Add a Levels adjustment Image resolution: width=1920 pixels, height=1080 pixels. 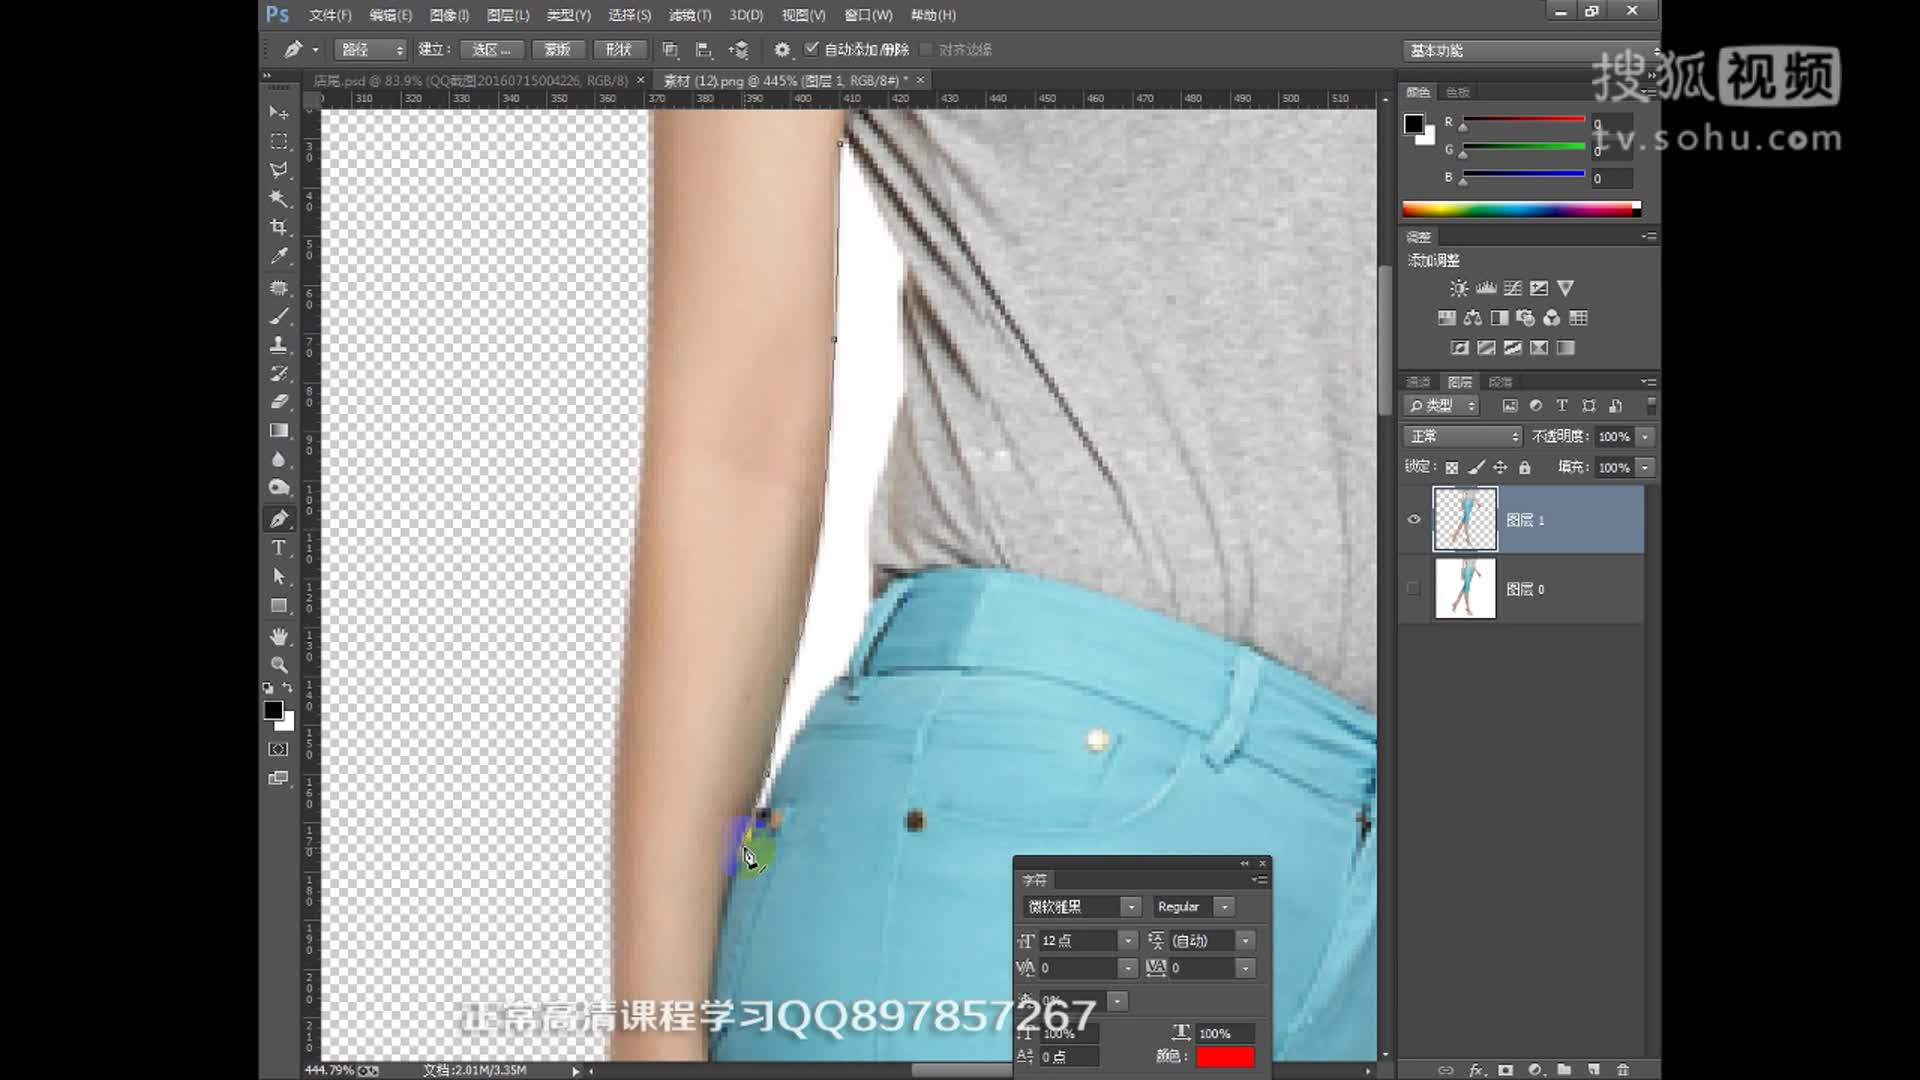click(1486, 288)
